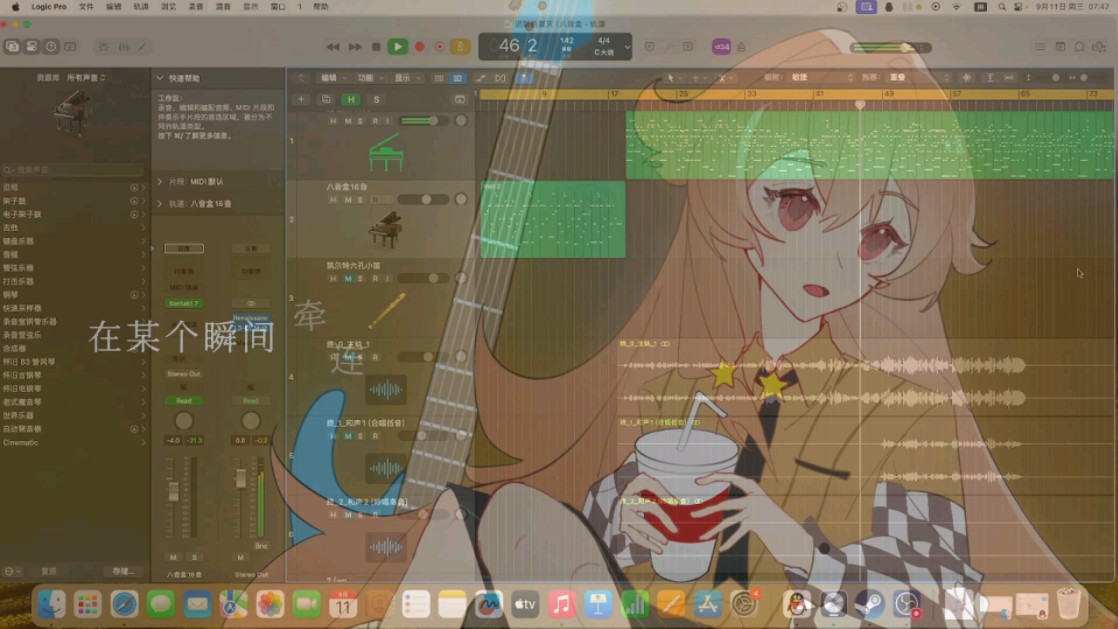Click the Add Track plus button

(301, 99)
